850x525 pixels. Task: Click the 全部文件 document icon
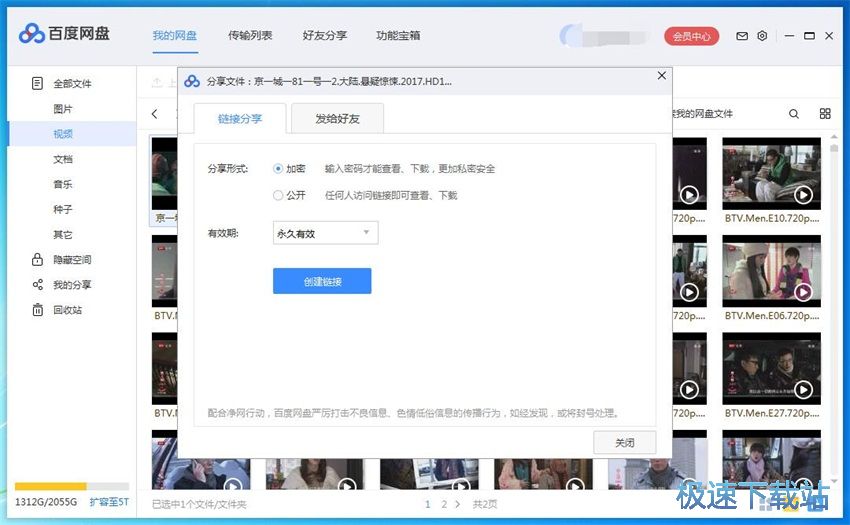37,83
